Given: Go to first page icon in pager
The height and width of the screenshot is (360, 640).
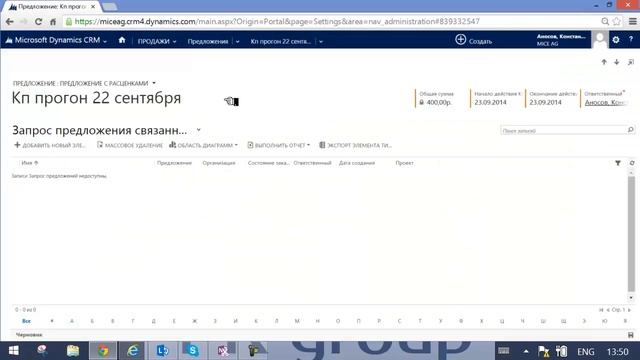Looking at the screenshot, I should pos(601,310).
